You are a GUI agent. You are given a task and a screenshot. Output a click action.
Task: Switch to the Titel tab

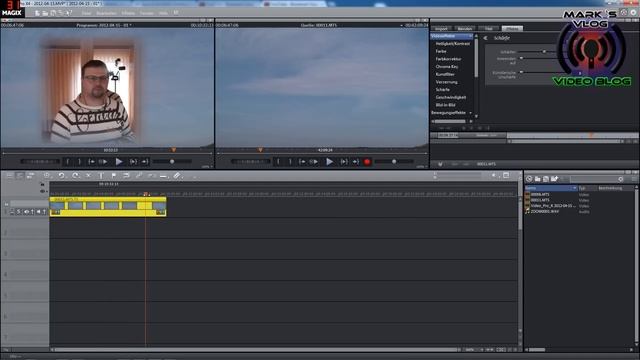click(489, 29)
